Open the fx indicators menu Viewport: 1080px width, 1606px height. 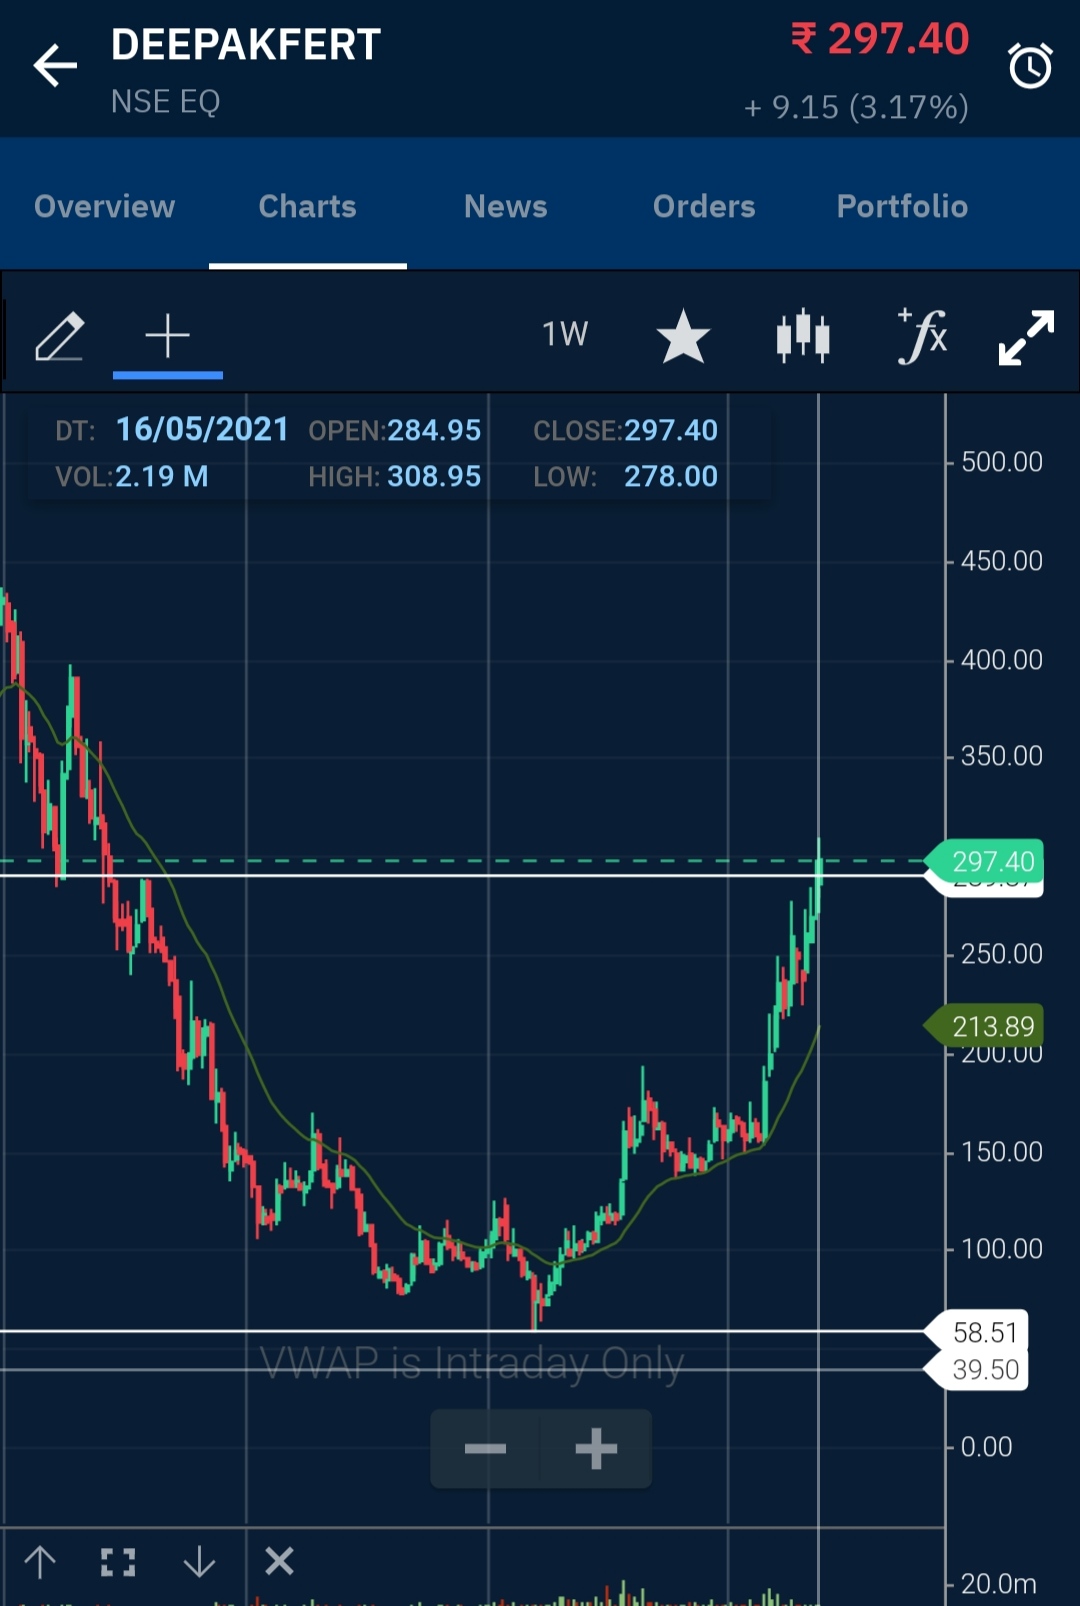pos(922,336)
